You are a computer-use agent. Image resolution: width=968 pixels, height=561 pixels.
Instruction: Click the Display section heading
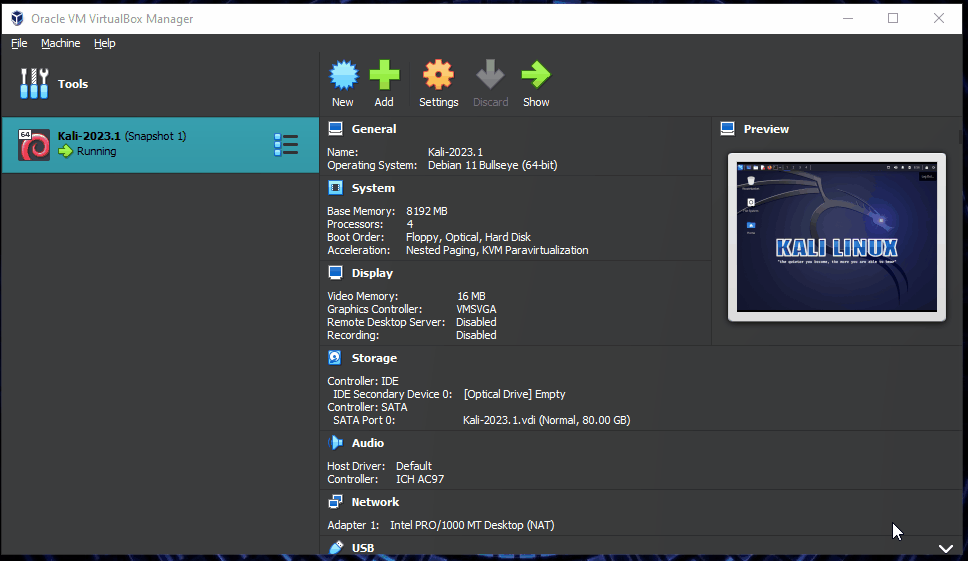pyautogui.click(x=372, y=273)
